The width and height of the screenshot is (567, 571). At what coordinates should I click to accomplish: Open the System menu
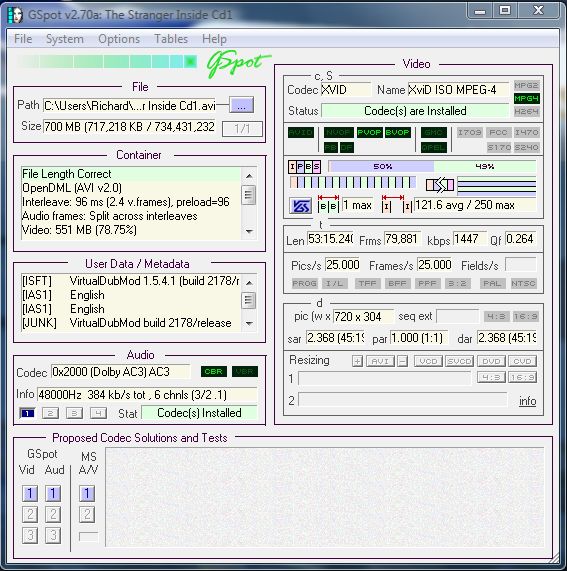64,39
